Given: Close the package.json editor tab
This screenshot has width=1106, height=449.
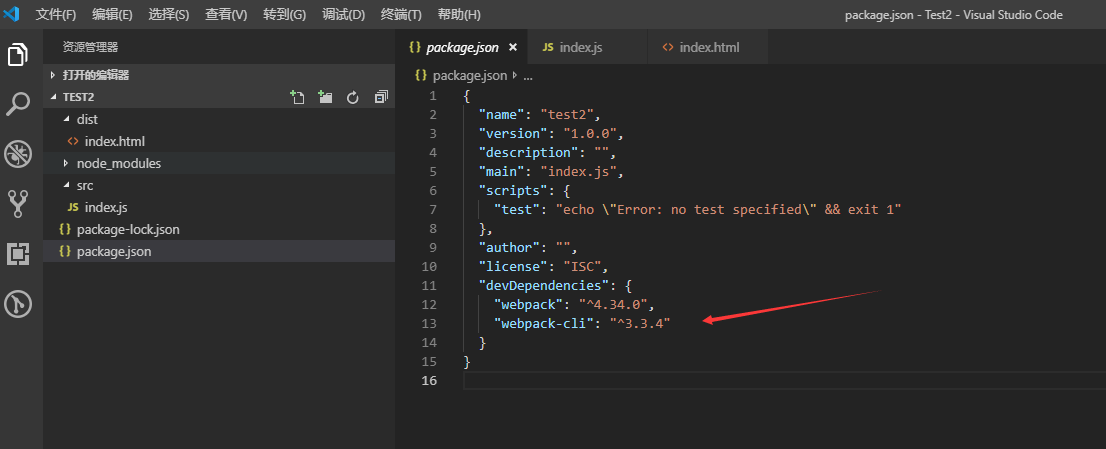Looking at the screenshot, I should tap(513, 47).
